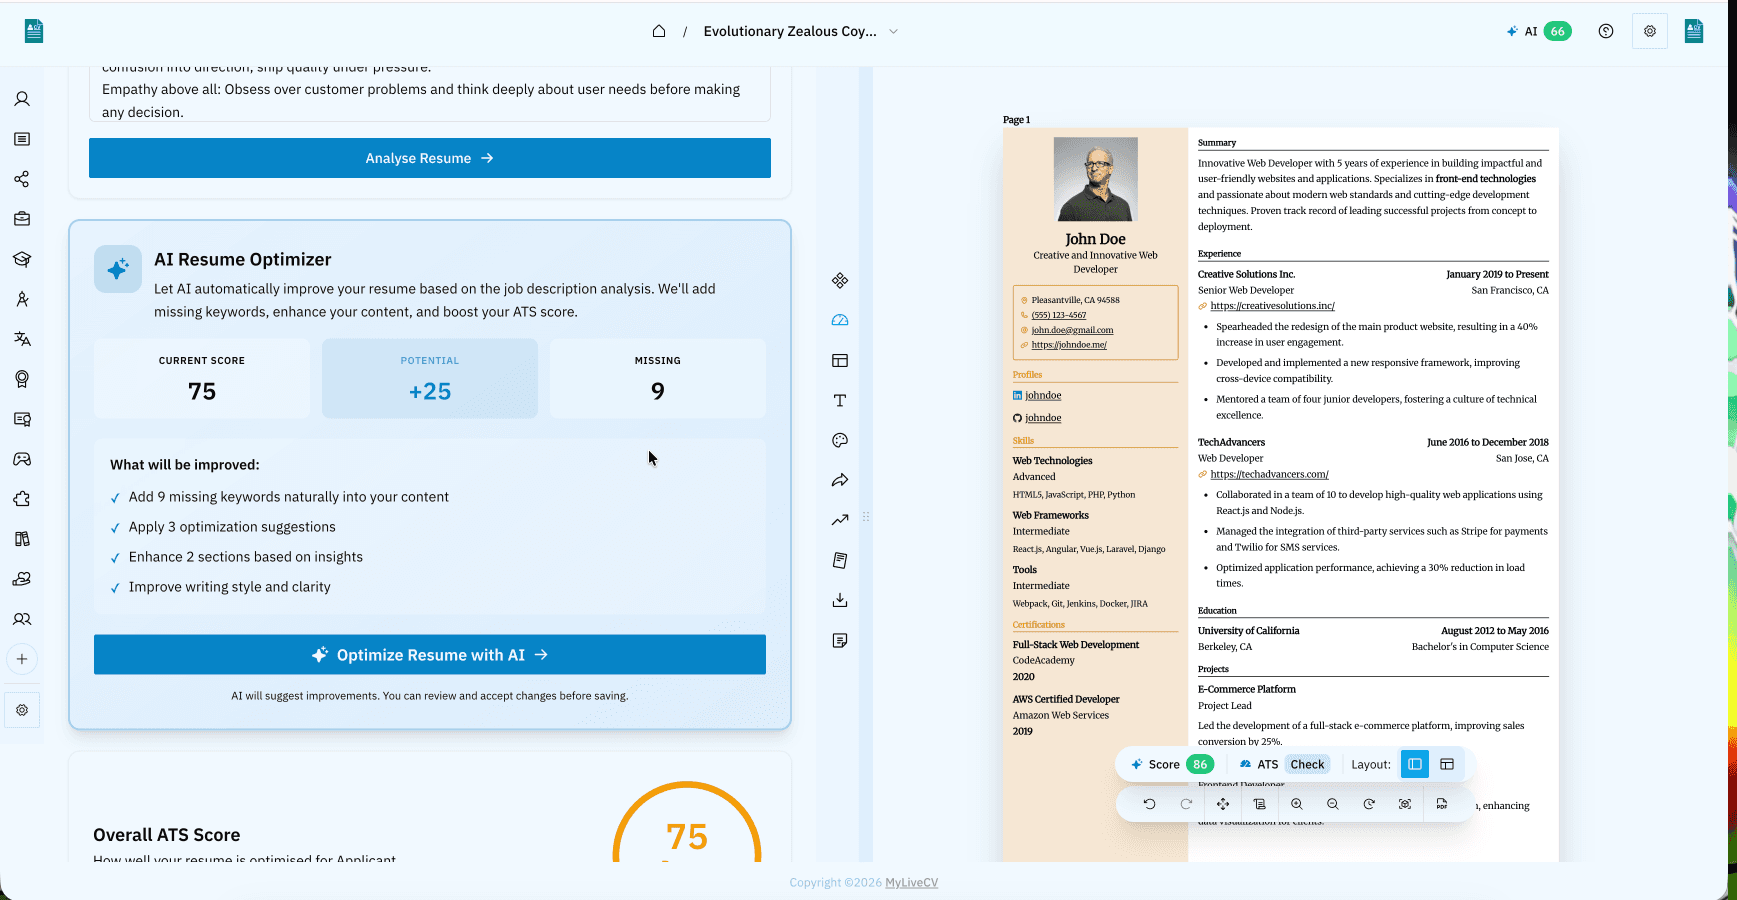
Task: Select the gauge ATS score icon
Action: 840,320
